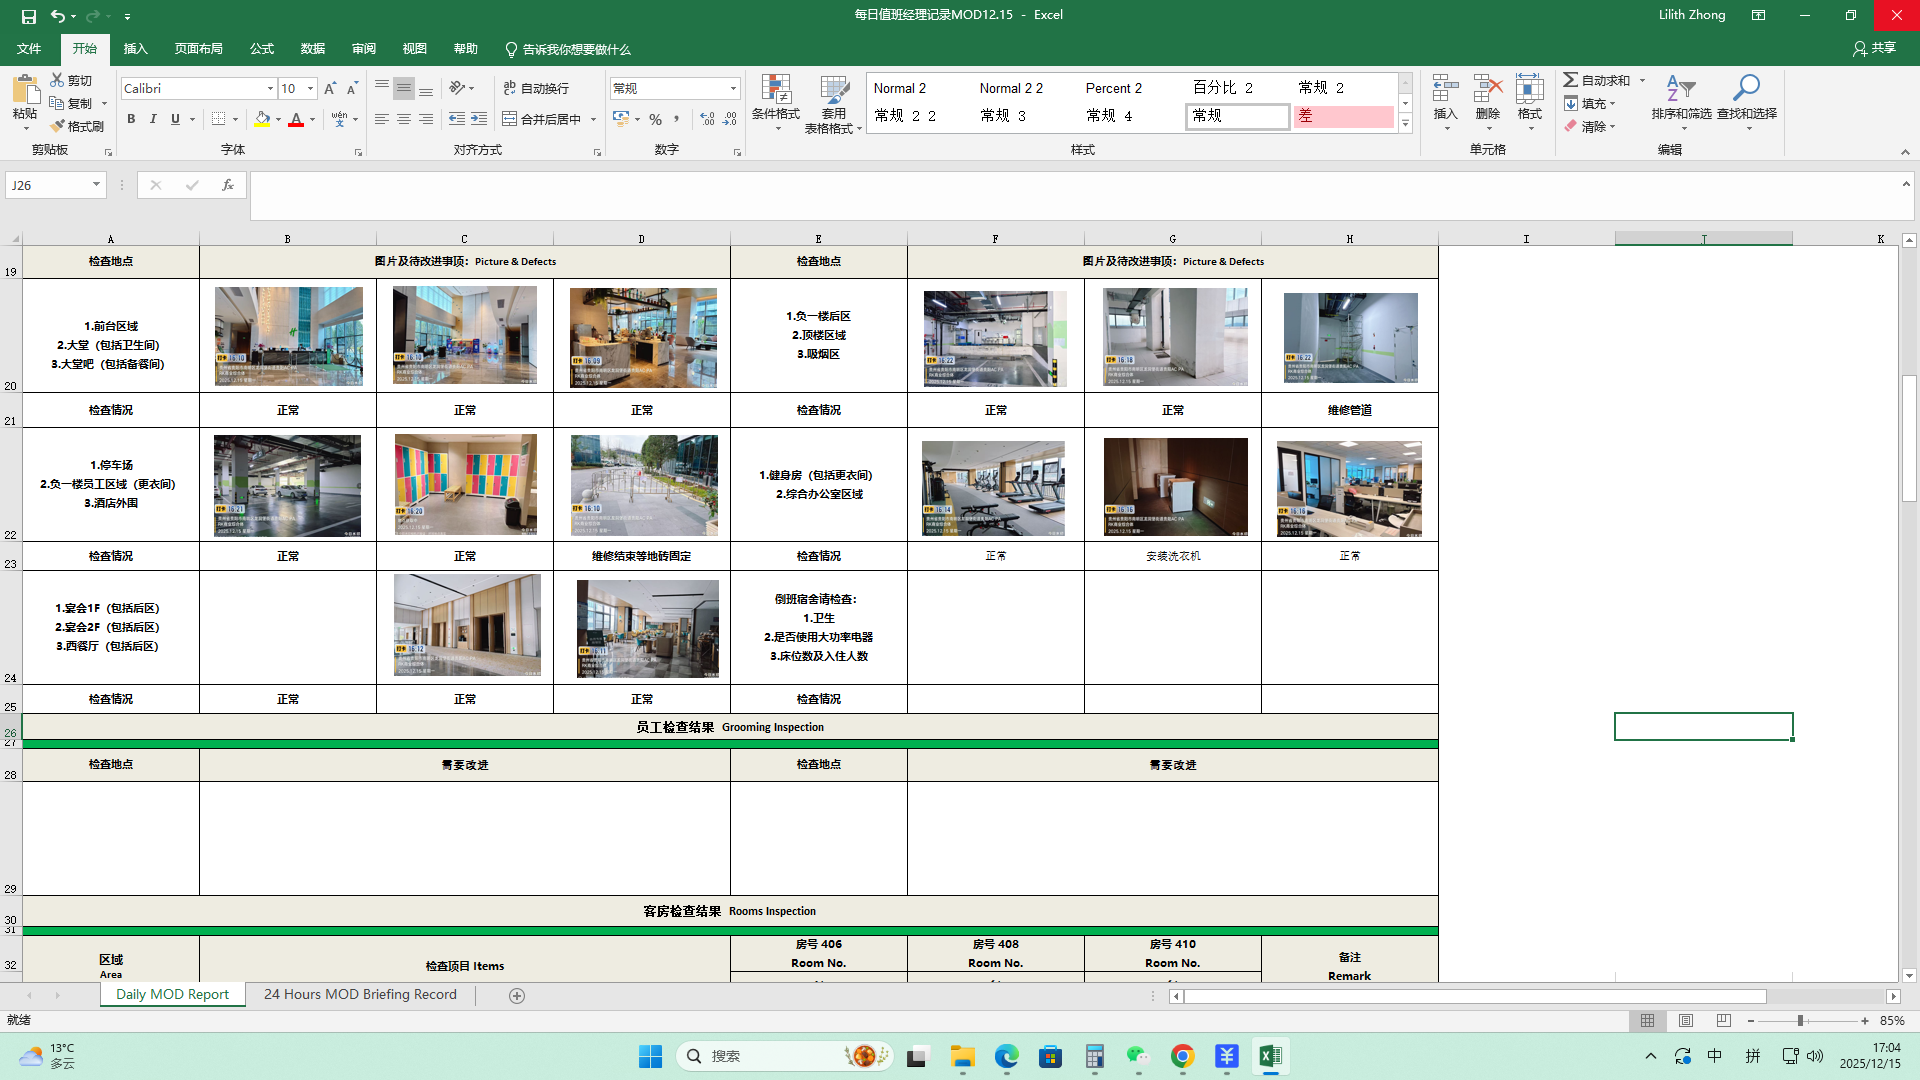The width and height of the screenshot is (1920, 1080).
Task: Click the Increase Font Size icon
Action: (330, 89)
